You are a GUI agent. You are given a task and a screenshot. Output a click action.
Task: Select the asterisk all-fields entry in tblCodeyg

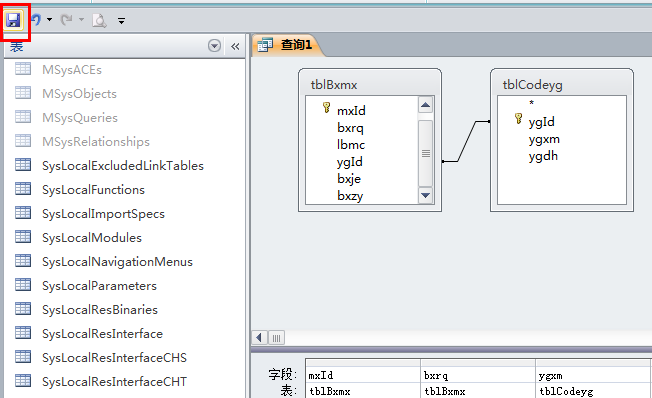(x=531, y=103)
